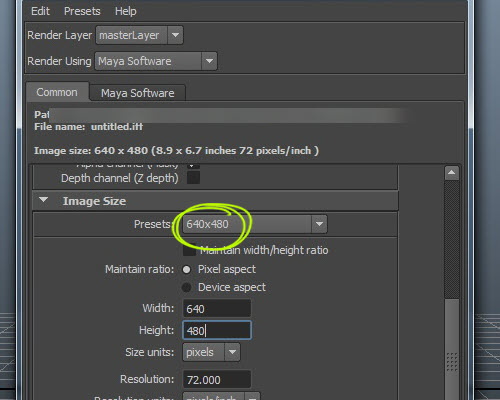Screen dimensions: 500x400
Task: Click the scrollbar up arrow
Action: tap(452, 173)
